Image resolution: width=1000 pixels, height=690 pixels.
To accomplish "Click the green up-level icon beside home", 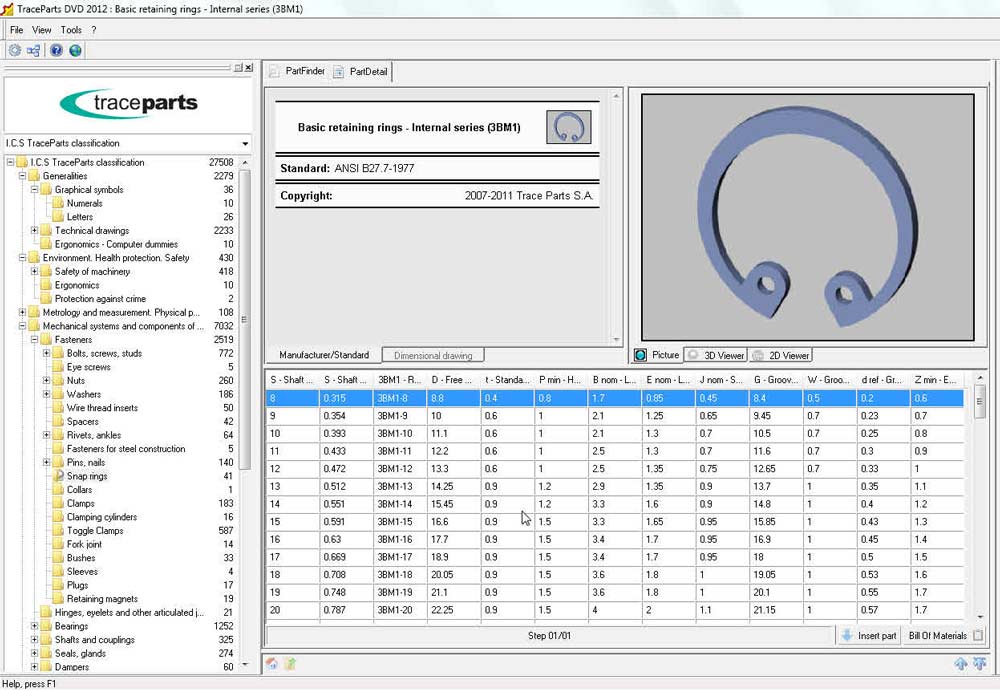I will click(290, 664).
